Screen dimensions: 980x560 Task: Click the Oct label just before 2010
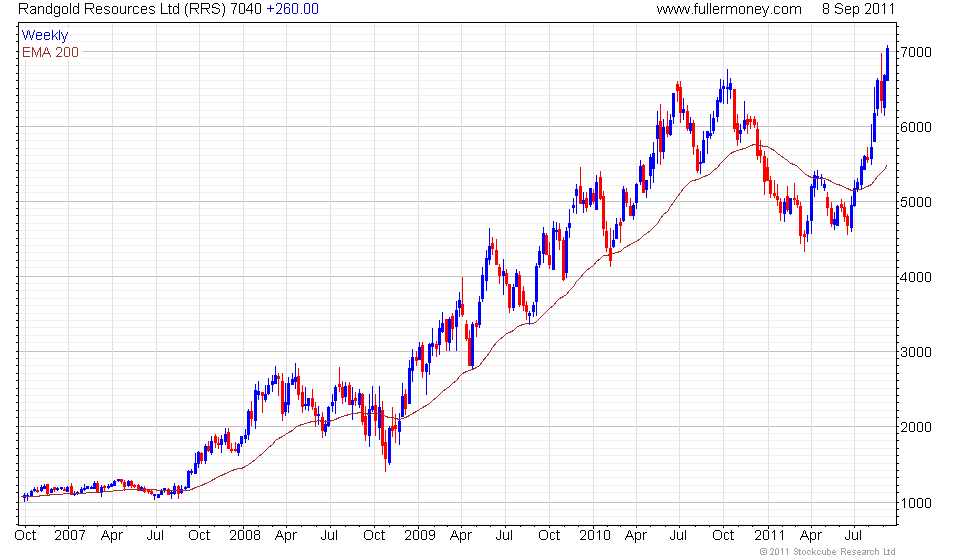click(549, 536)
